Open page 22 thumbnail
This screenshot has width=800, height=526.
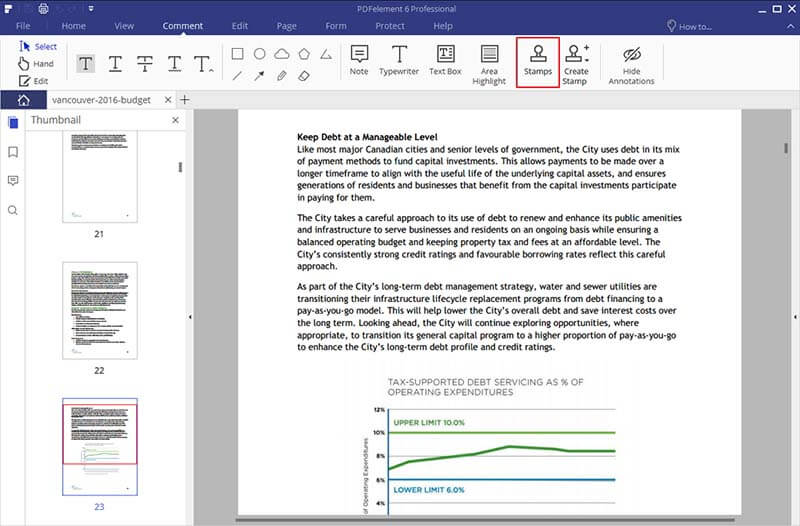(x=100, y=311)
